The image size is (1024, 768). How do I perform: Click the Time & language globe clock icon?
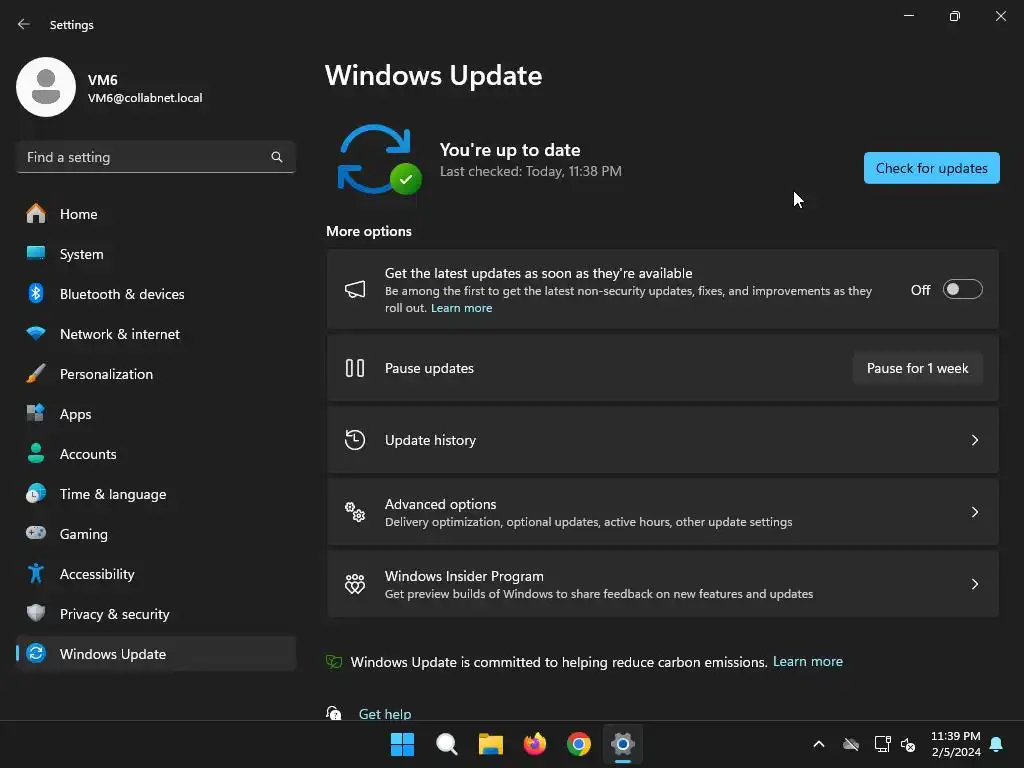click(x=36, y=494)
